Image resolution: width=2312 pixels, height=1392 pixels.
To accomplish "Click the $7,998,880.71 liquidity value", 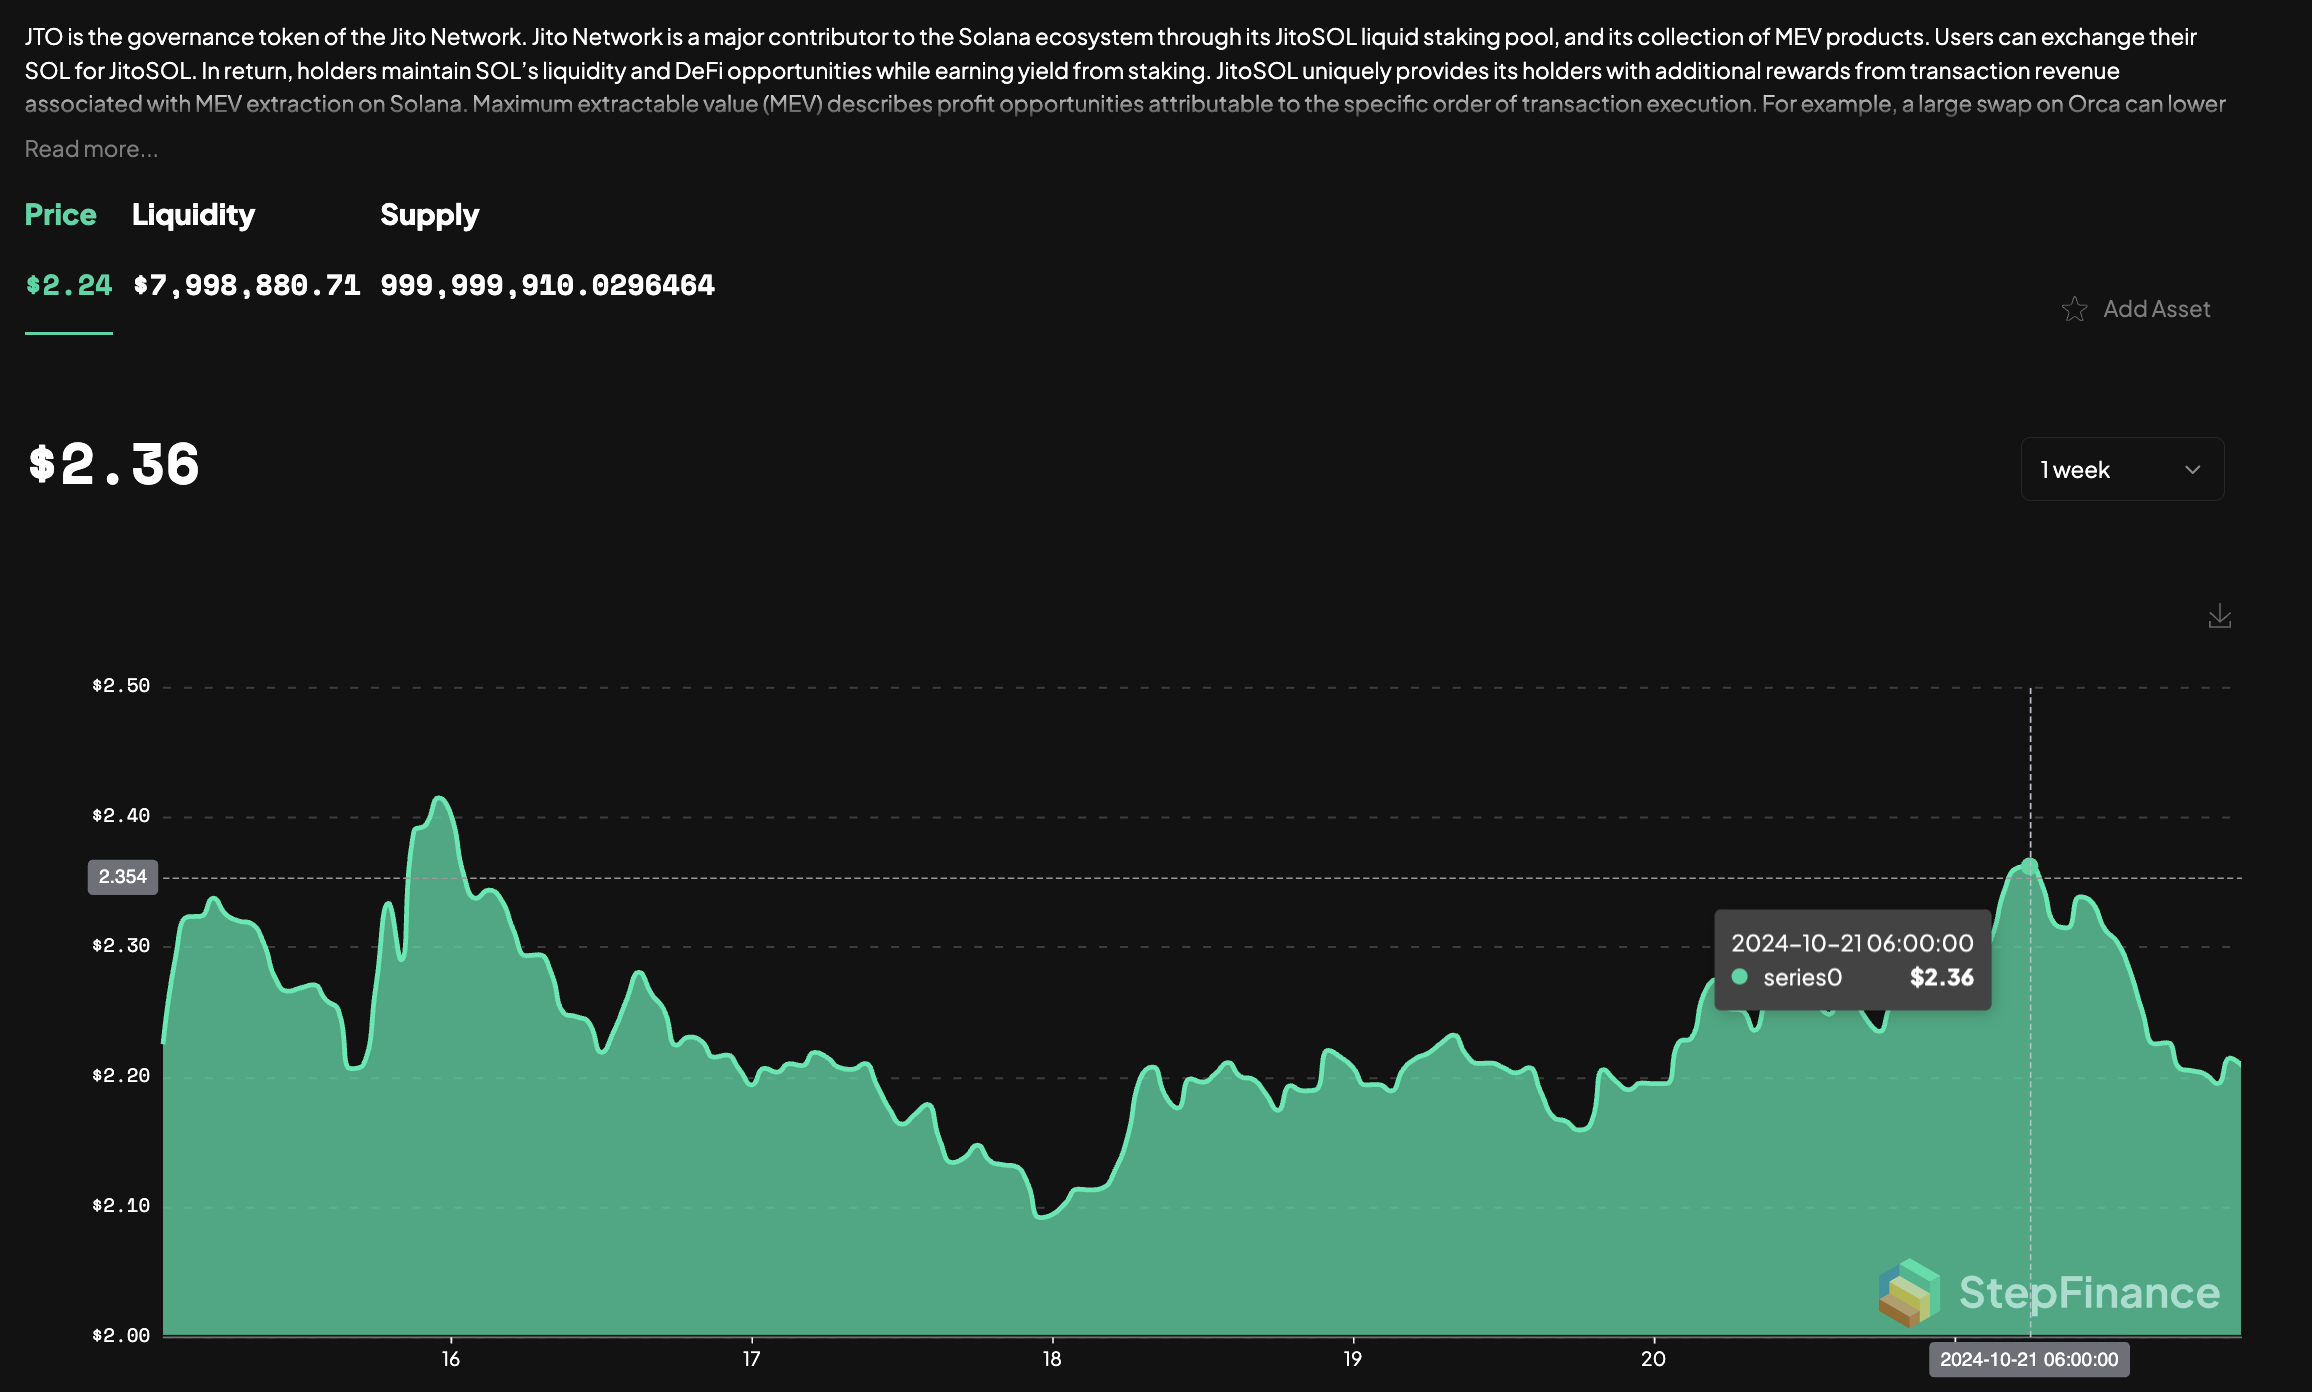I will (x=246, y=285).
